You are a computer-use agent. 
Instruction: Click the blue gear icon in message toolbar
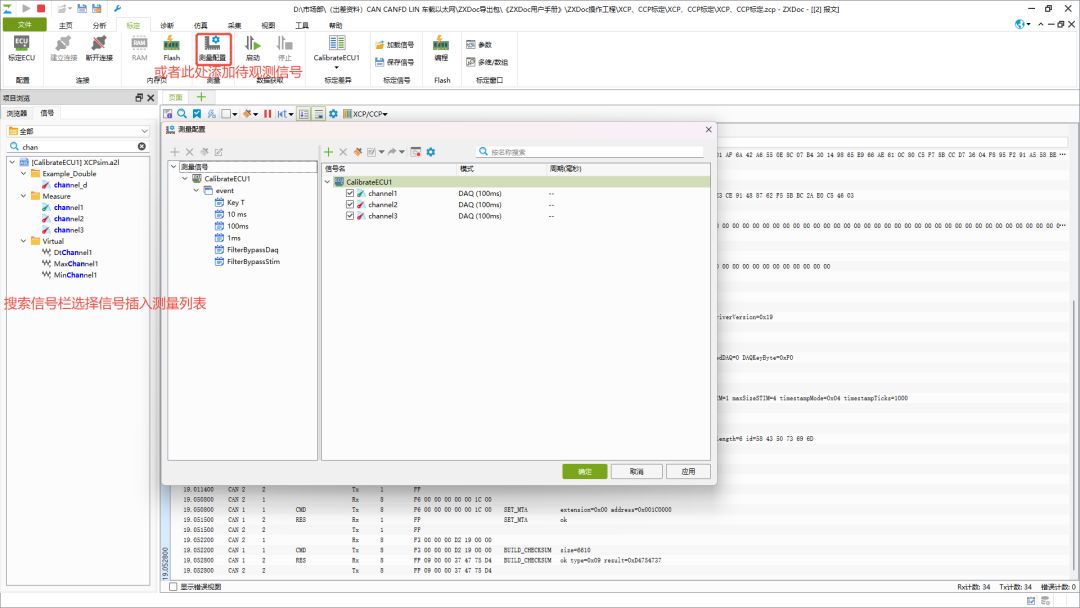point(333,114)
